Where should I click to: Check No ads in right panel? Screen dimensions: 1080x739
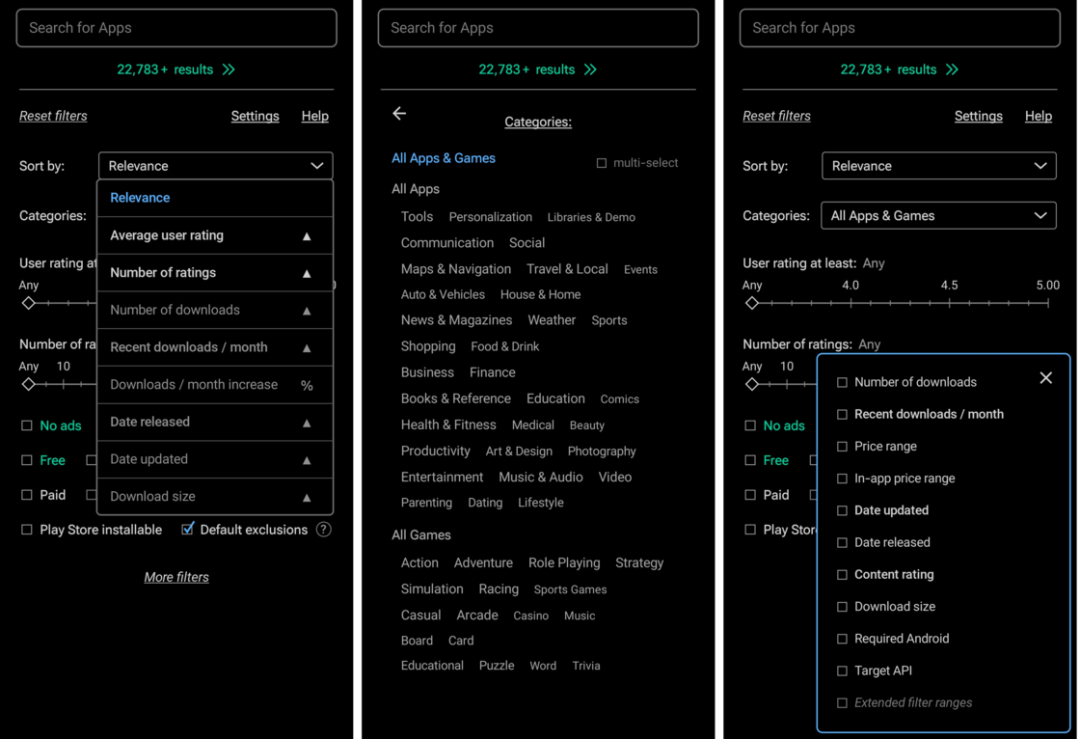pyautogui.click(x=750, y=426)
